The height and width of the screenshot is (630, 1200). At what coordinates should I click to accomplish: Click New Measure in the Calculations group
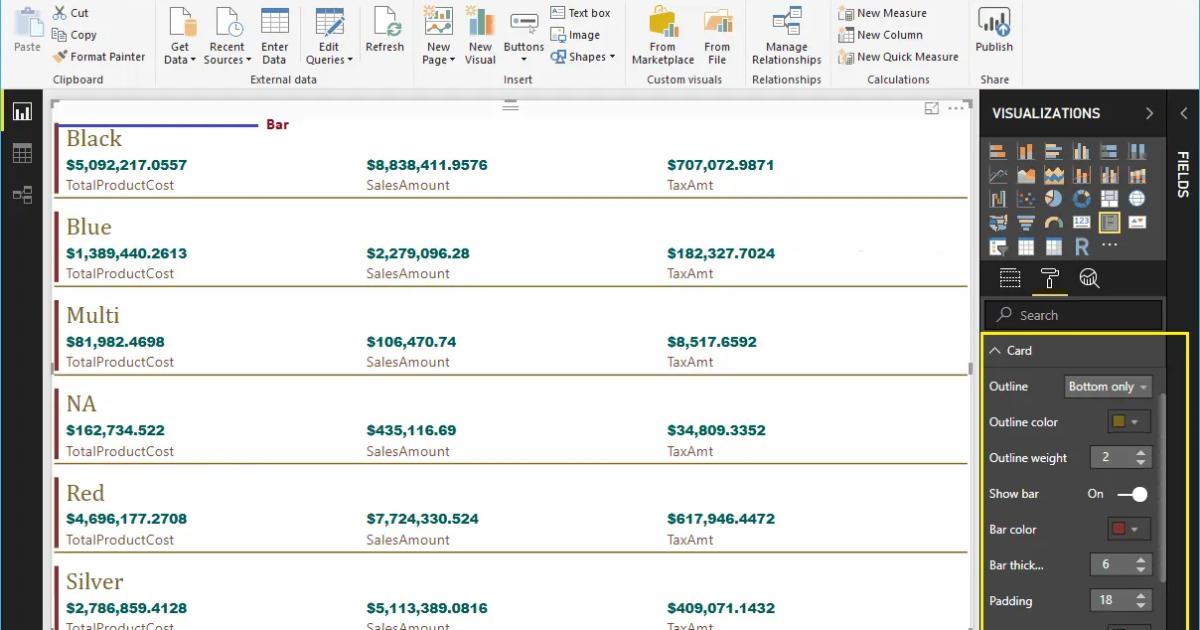[x=883, y=12]
